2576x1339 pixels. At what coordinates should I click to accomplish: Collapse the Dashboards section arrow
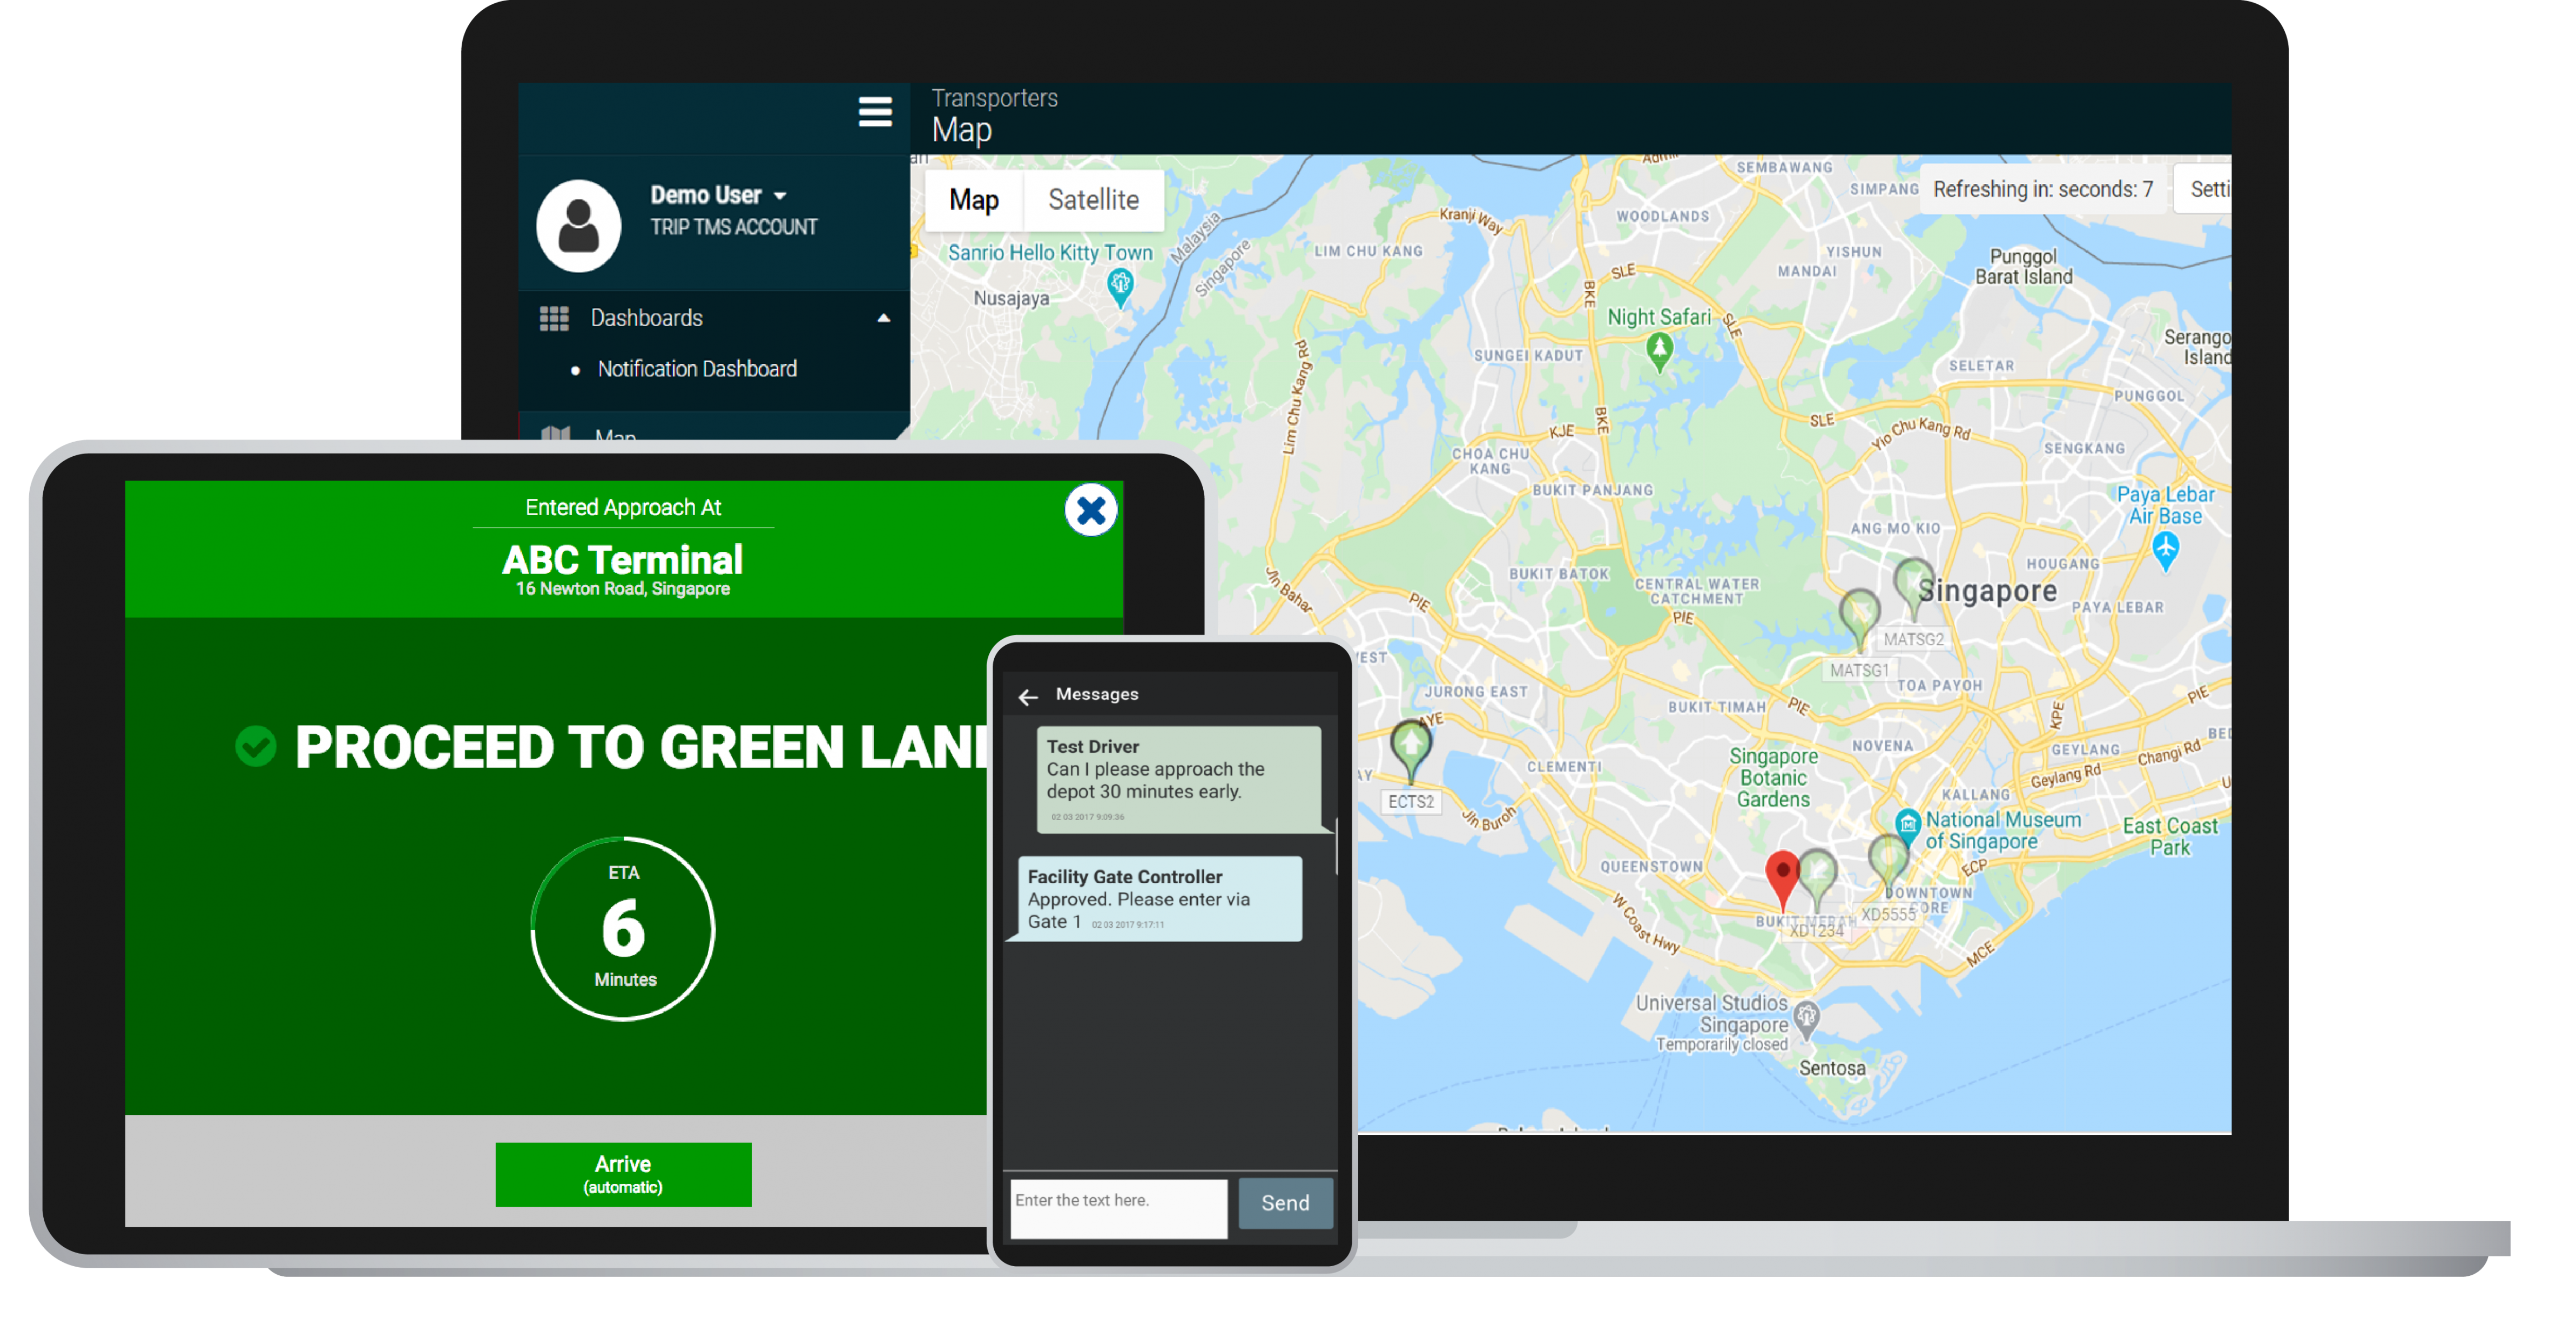pos(883,318)
